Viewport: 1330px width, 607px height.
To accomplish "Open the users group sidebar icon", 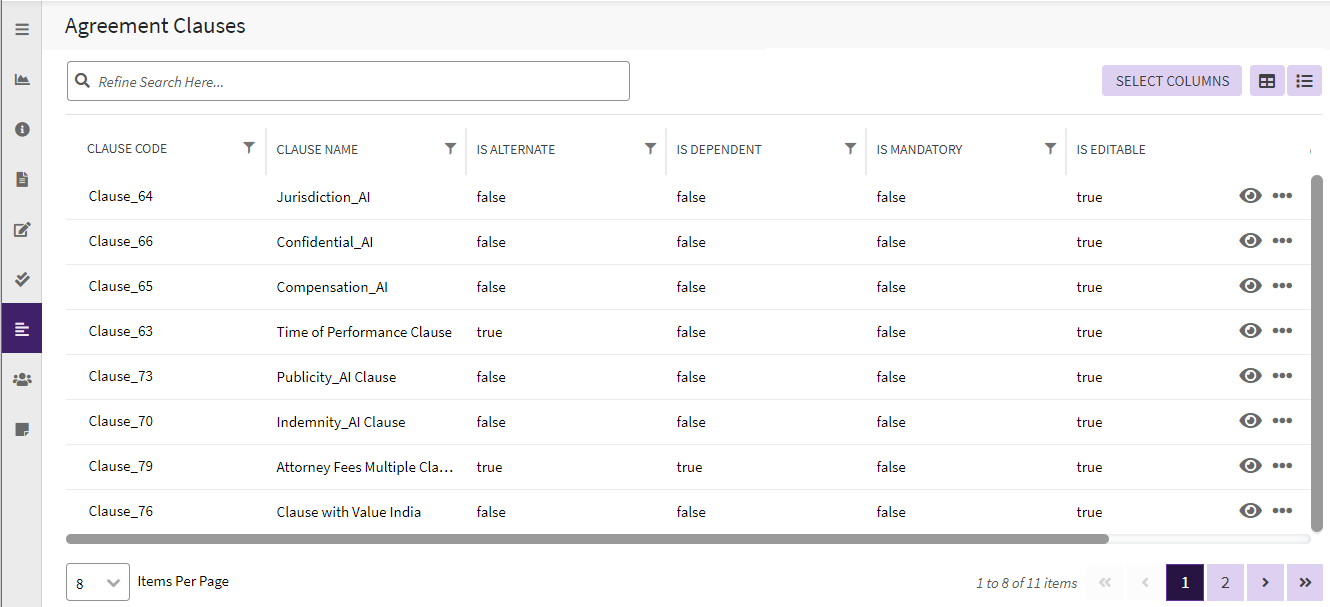I will click(22, 379).
